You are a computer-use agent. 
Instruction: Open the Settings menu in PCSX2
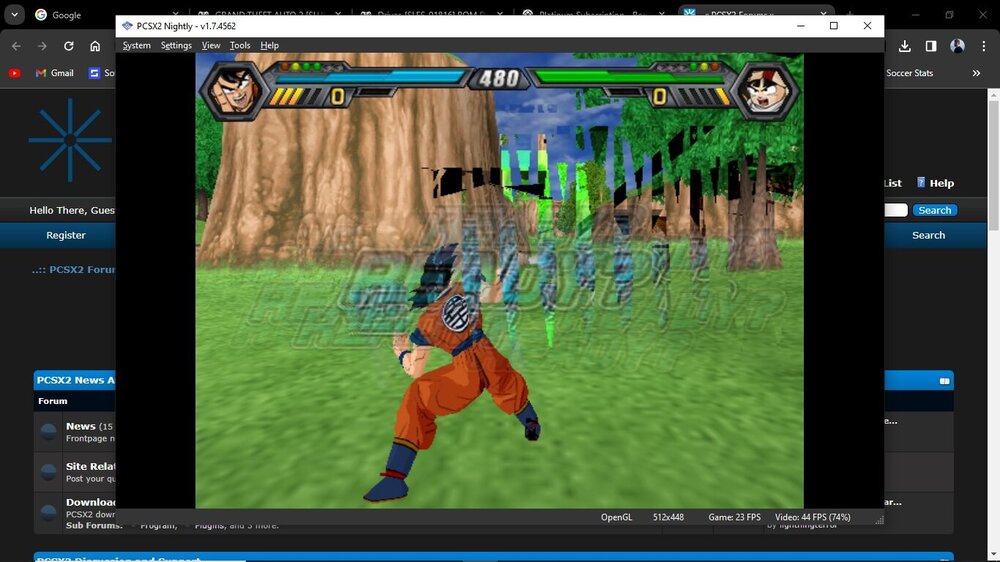tap(176, 46)
